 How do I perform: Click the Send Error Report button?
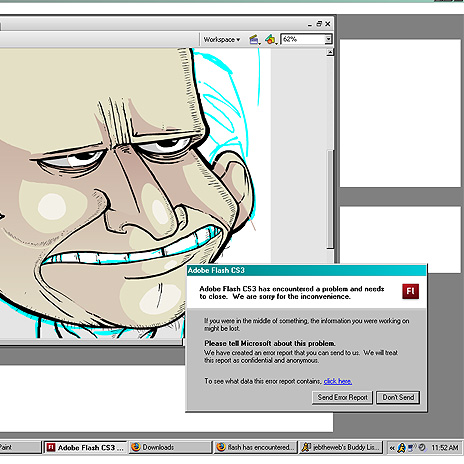342,397
